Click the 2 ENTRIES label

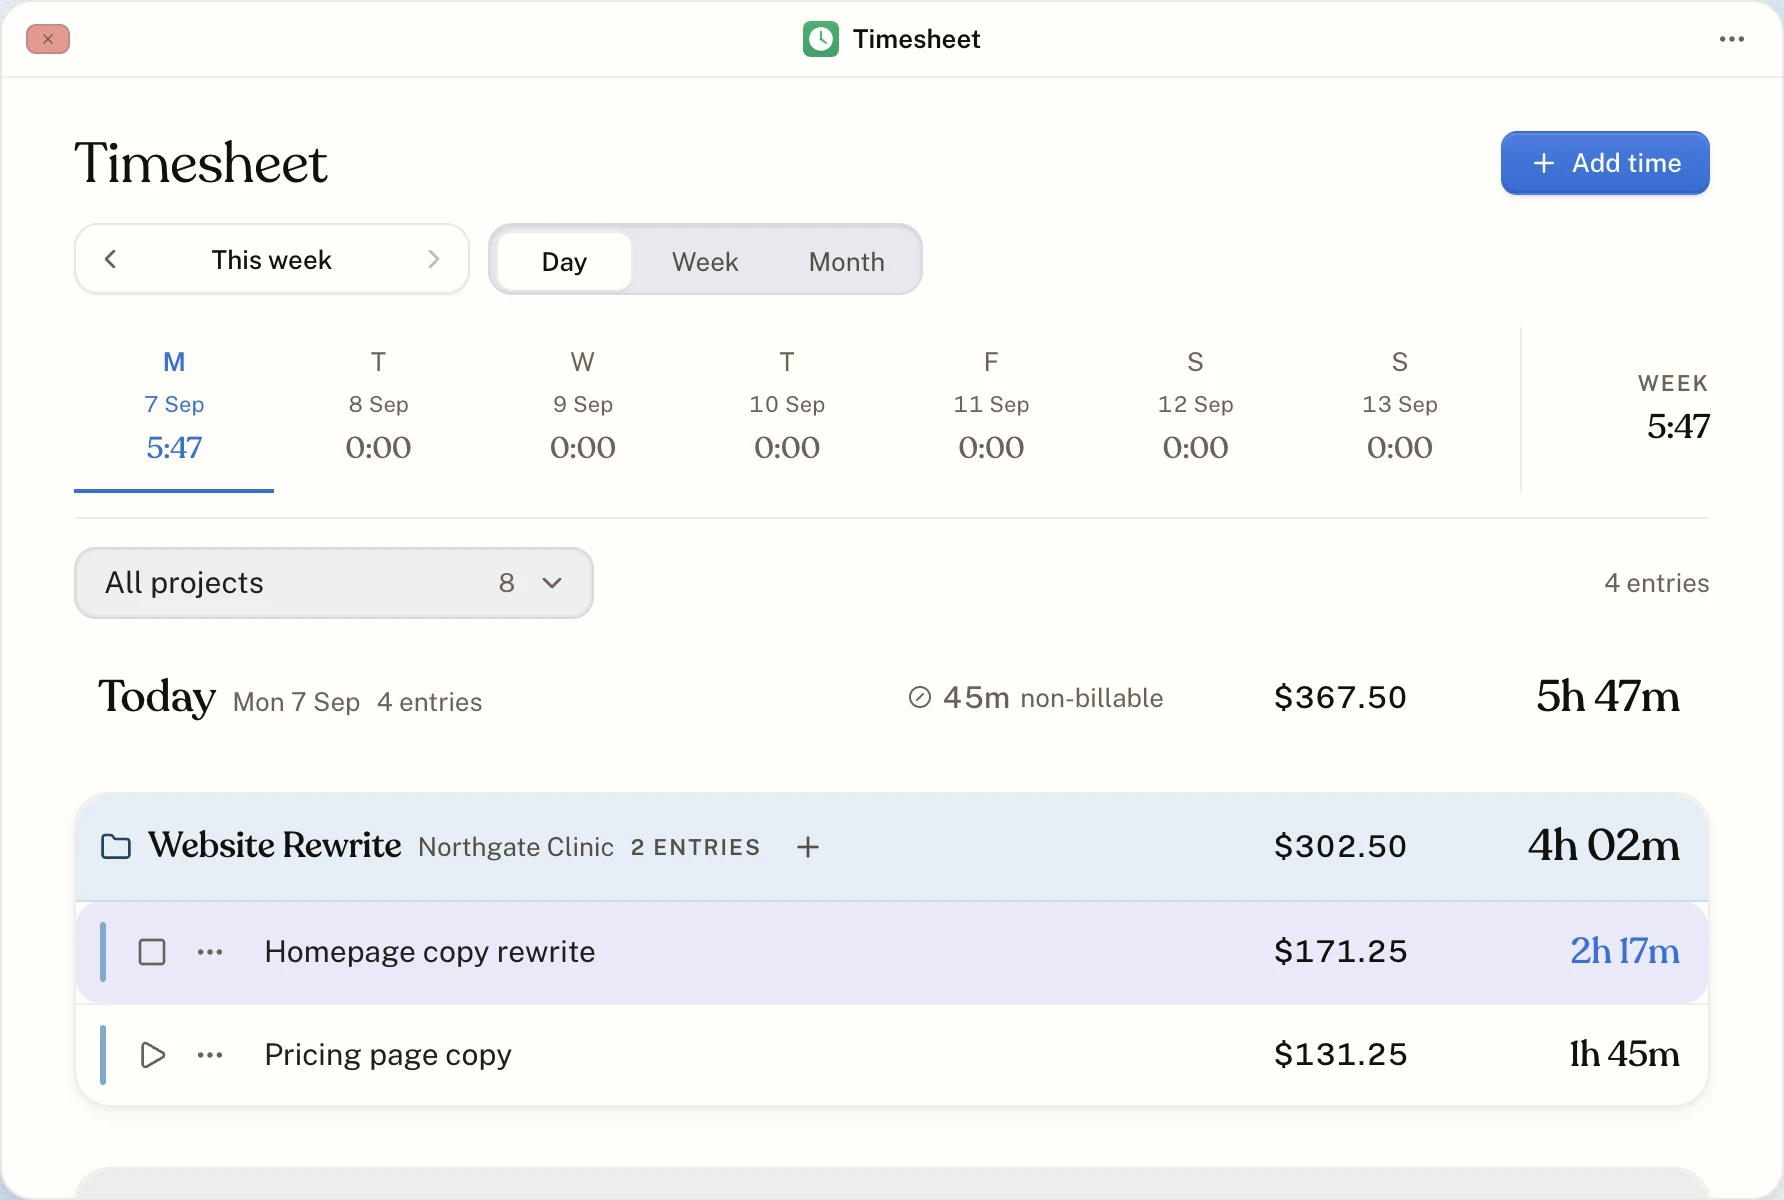(695, 847)
